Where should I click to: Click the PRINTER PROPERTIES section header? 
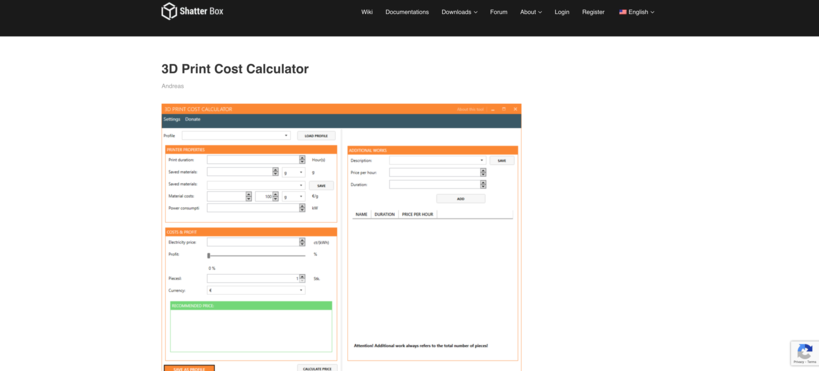pos(251,149)
